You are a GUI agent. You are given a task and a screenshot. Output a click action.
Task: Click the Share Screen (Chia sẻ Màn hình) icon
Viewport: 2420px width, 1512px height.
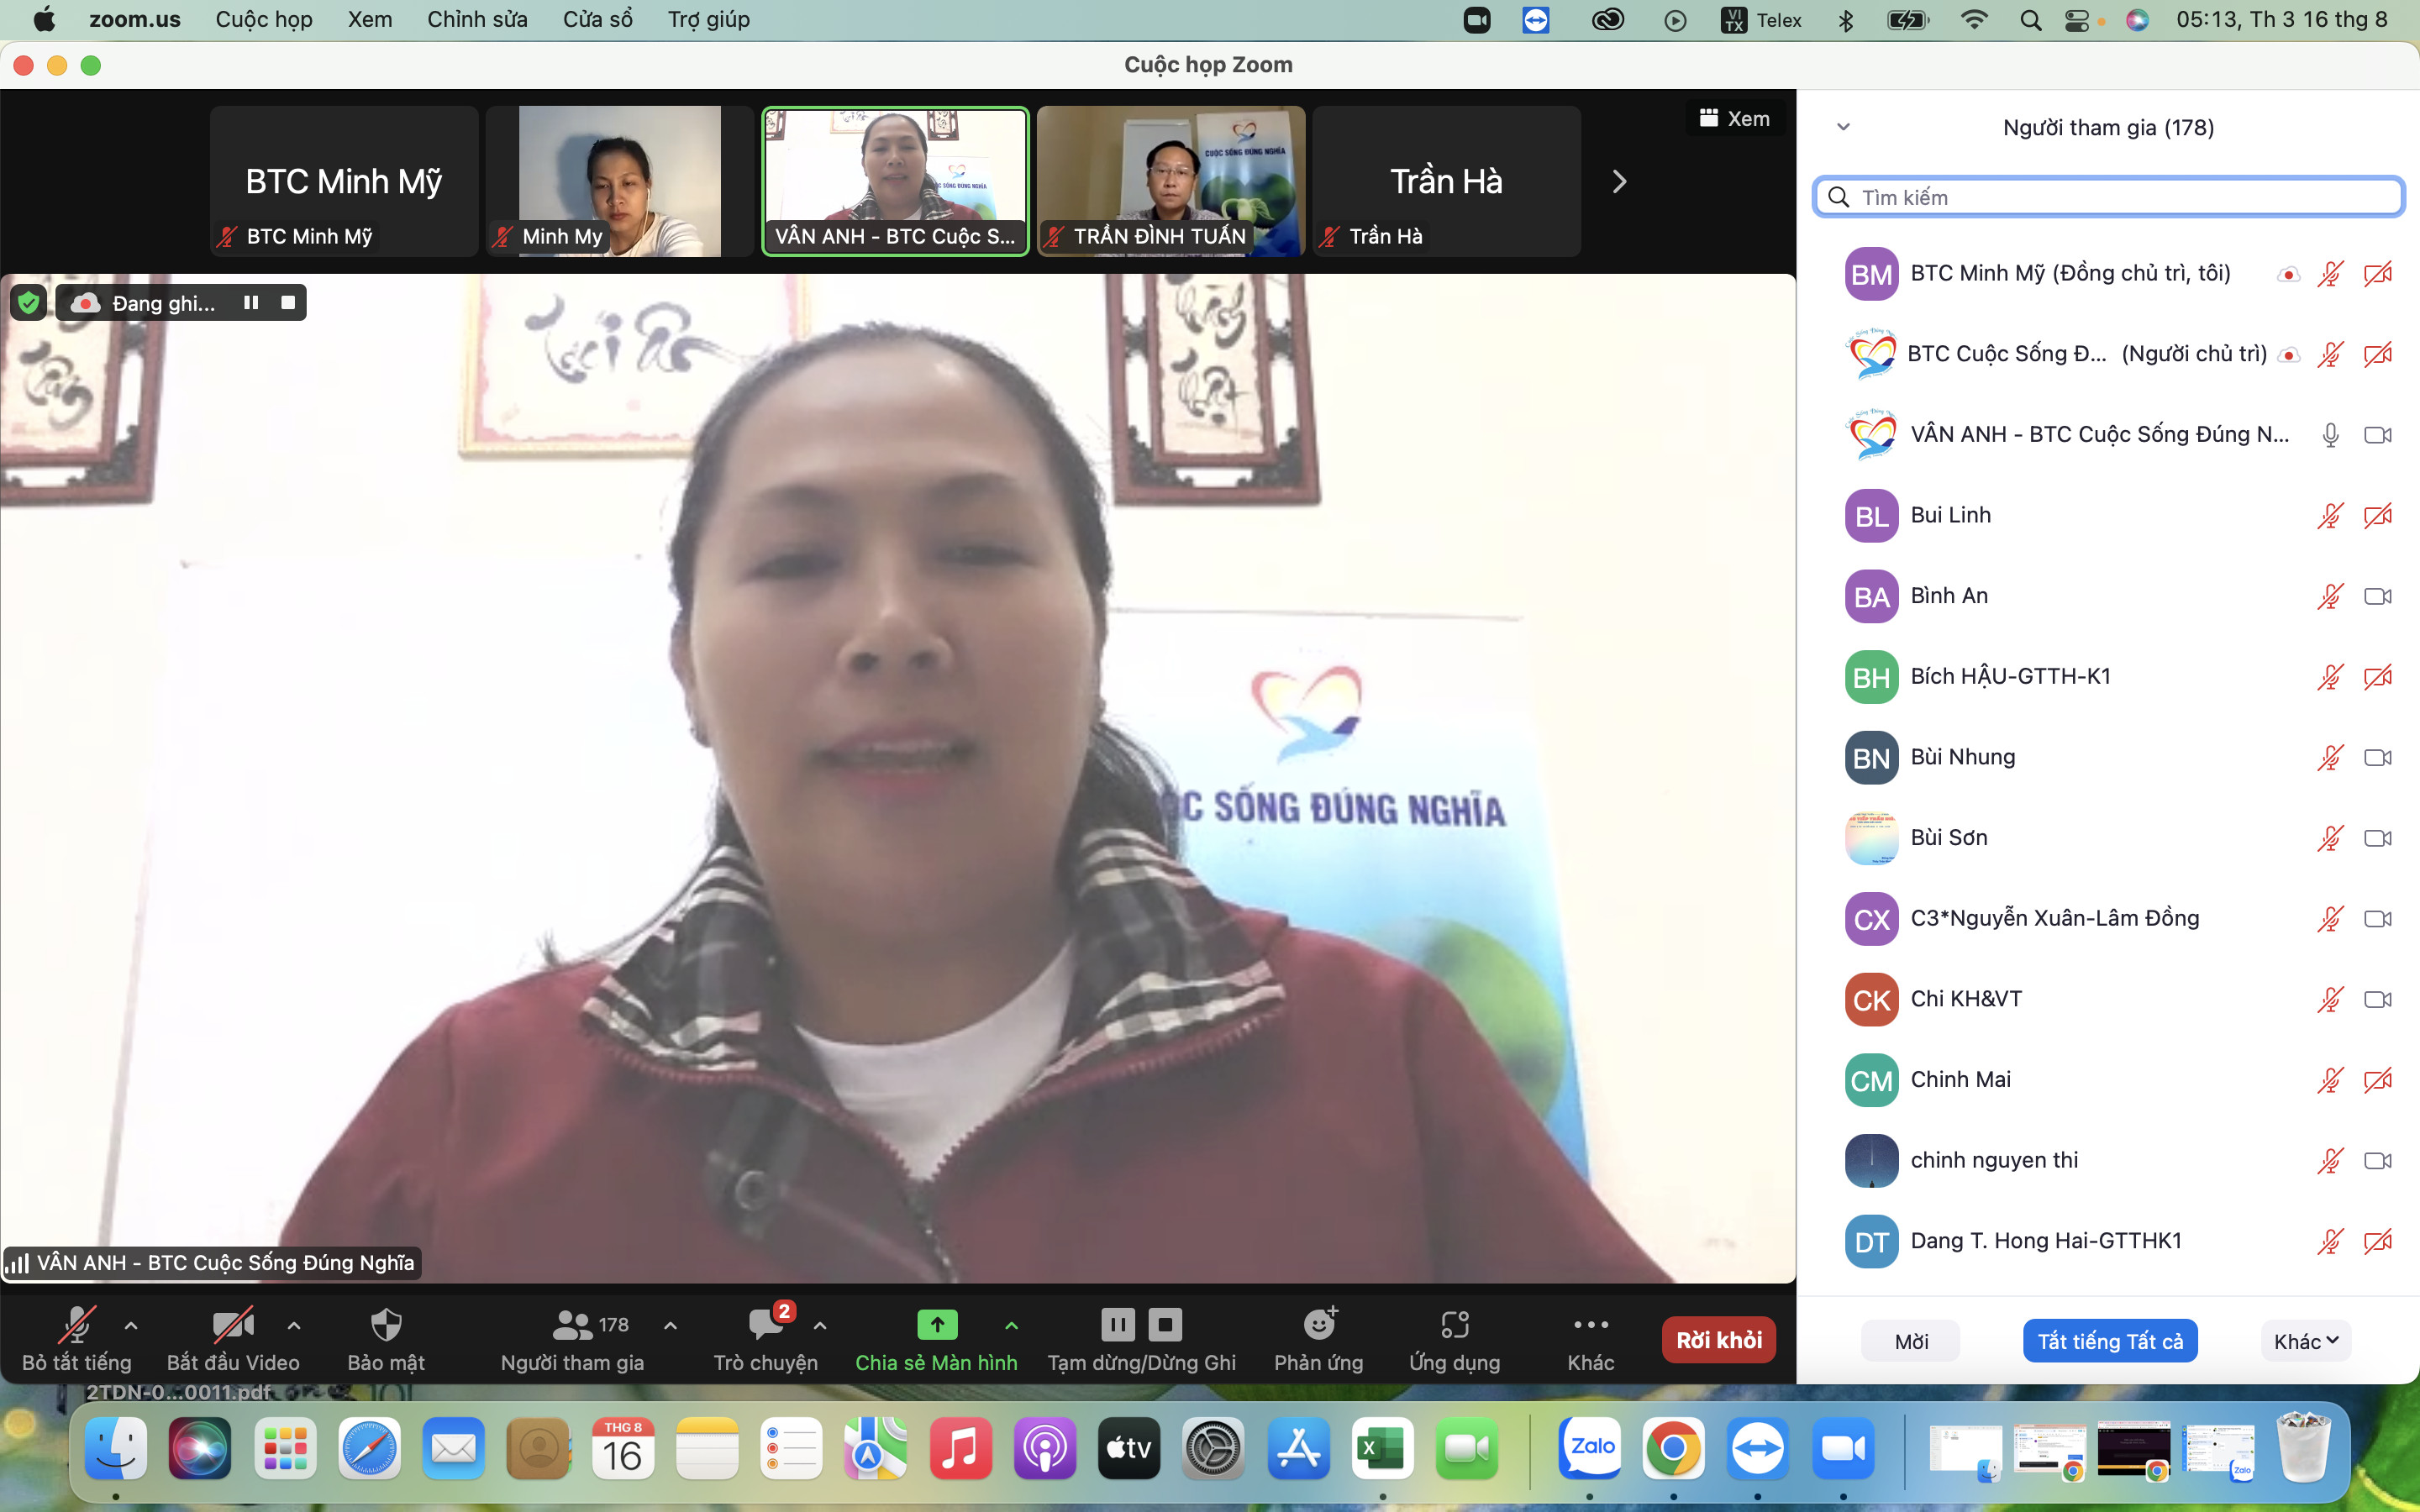(936, 1326)
